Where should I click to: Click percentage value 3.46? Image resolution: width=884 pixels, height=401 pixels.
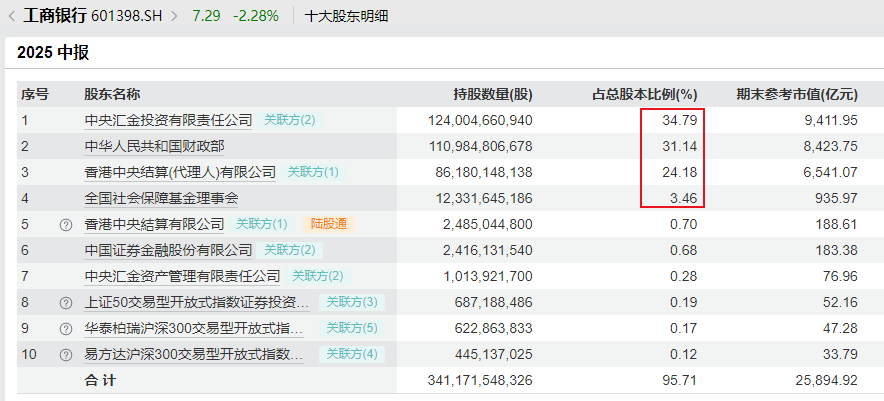click(x=684, y=198)
